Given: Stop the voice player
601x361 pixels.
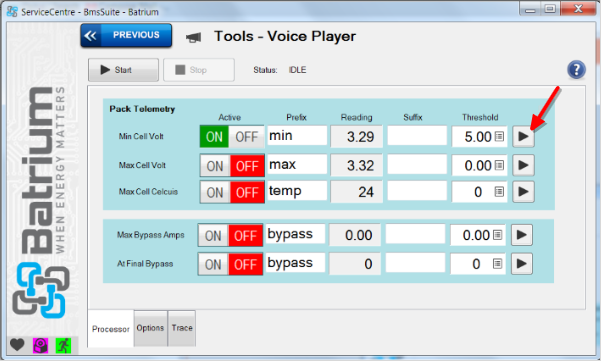Looking at the screenshot, I should (199, 70).
